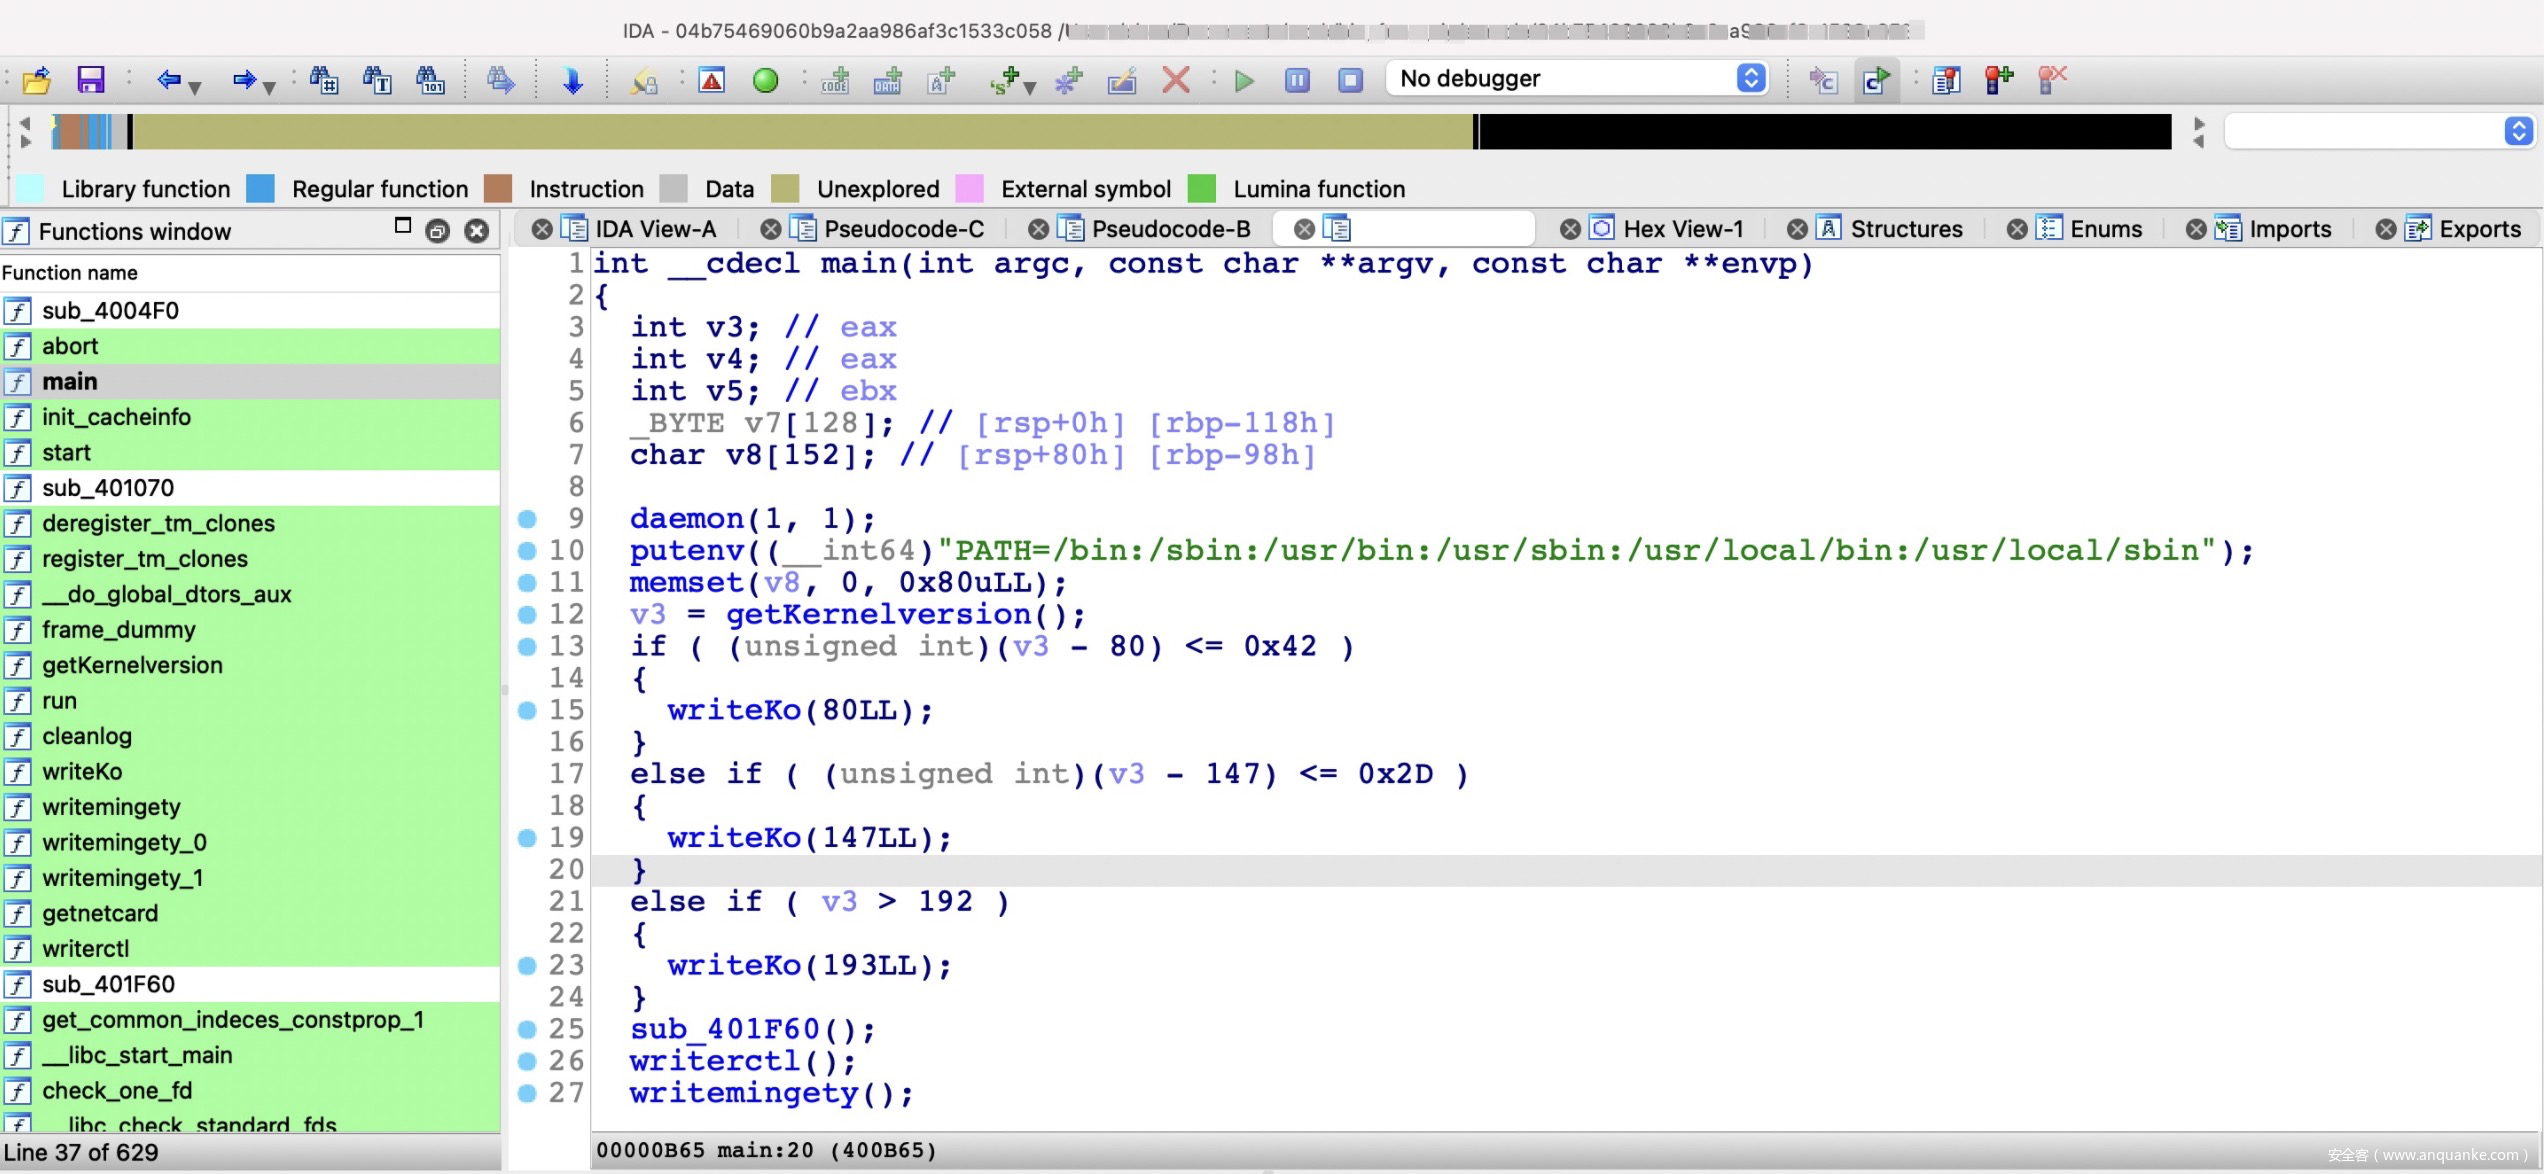Switch to the Imports tab
Screen dimensions: 2544x1174
click(x=2289, y=229)
